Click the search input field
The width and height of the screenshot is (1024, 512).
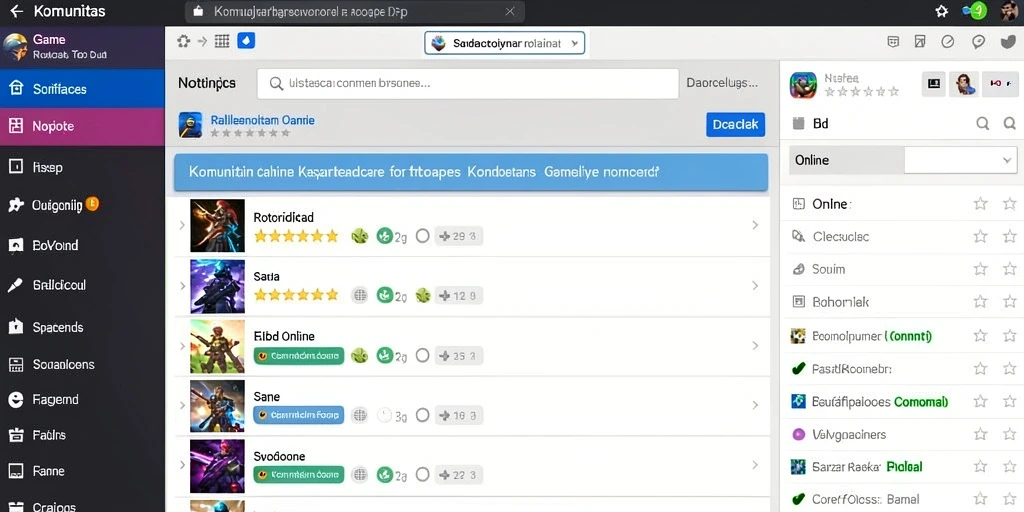(x=468, y=84)
